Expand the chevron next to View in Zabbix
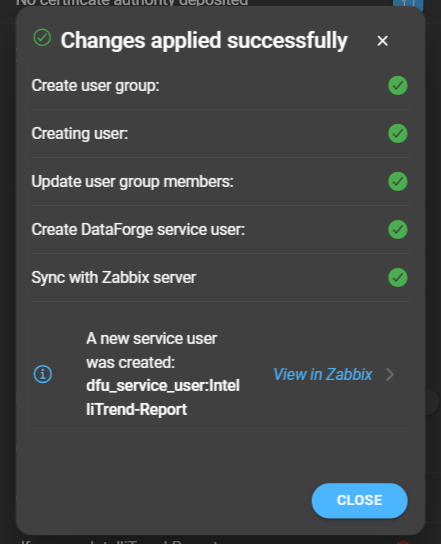Viewport: 441px width, 544px height. (390, 374)
